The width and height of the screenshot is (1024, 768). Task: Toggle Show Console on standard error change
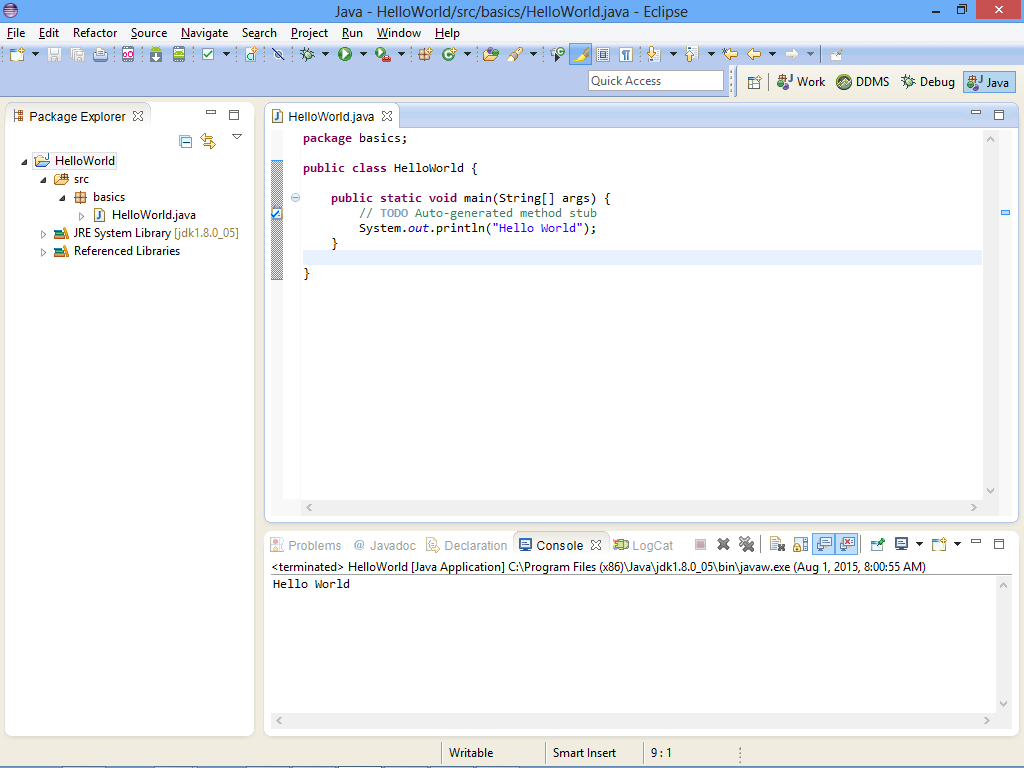(847, 544)
